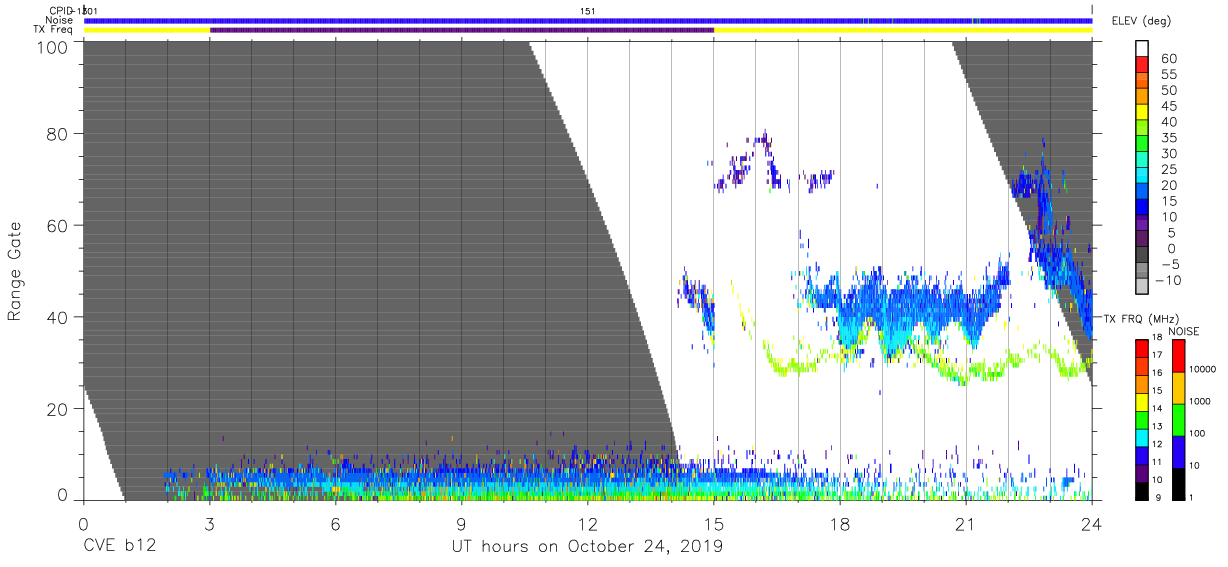Click range gate 40 on y-axis
The width and height of the screenshot is (1228, 567).
click(x=57, y=317)
